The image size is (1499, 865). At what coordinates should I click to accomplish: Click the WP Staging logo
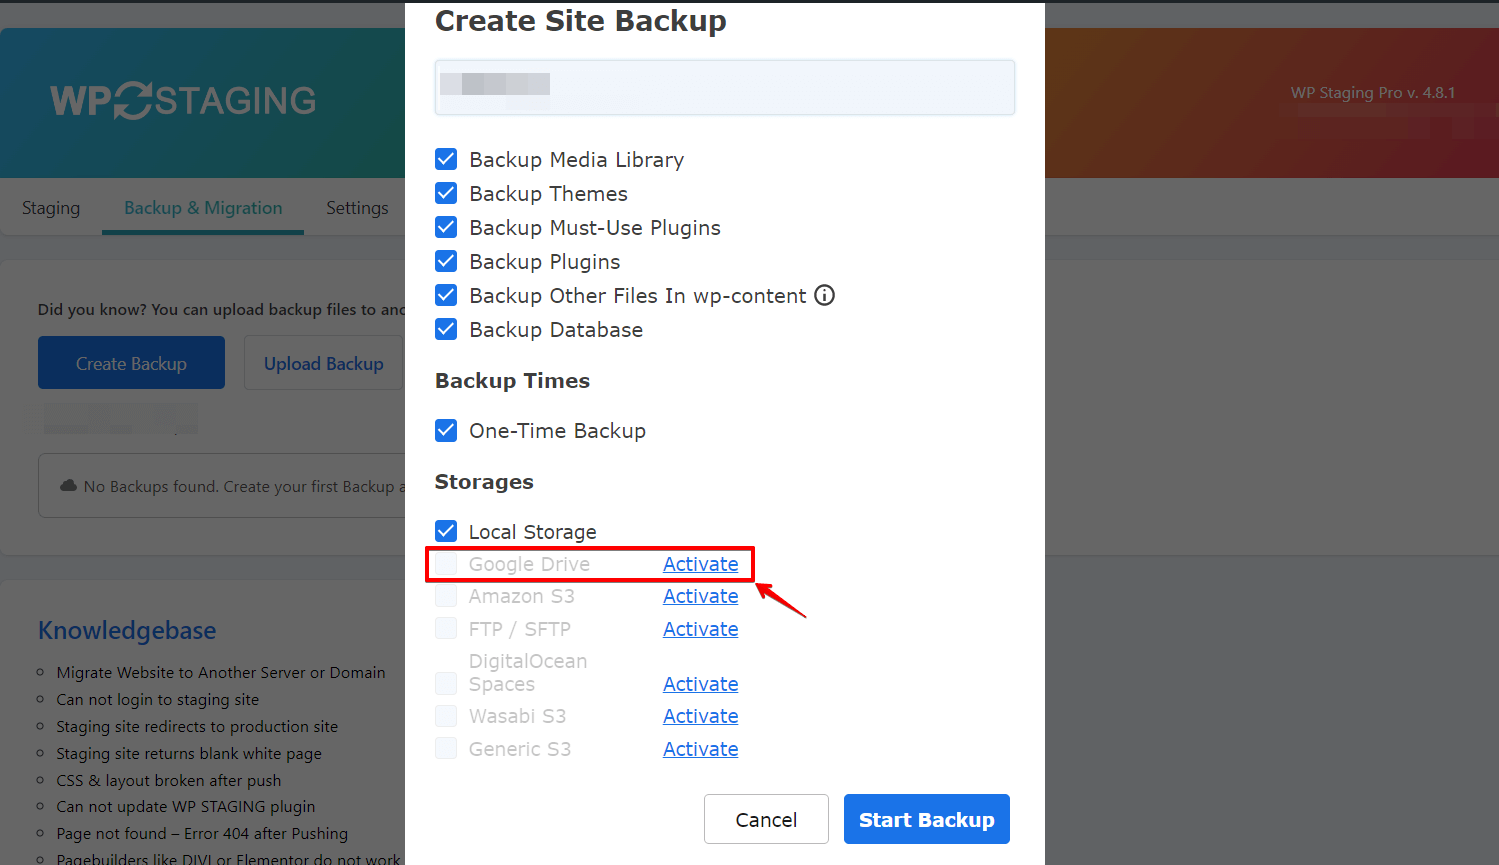click(183, 100)
